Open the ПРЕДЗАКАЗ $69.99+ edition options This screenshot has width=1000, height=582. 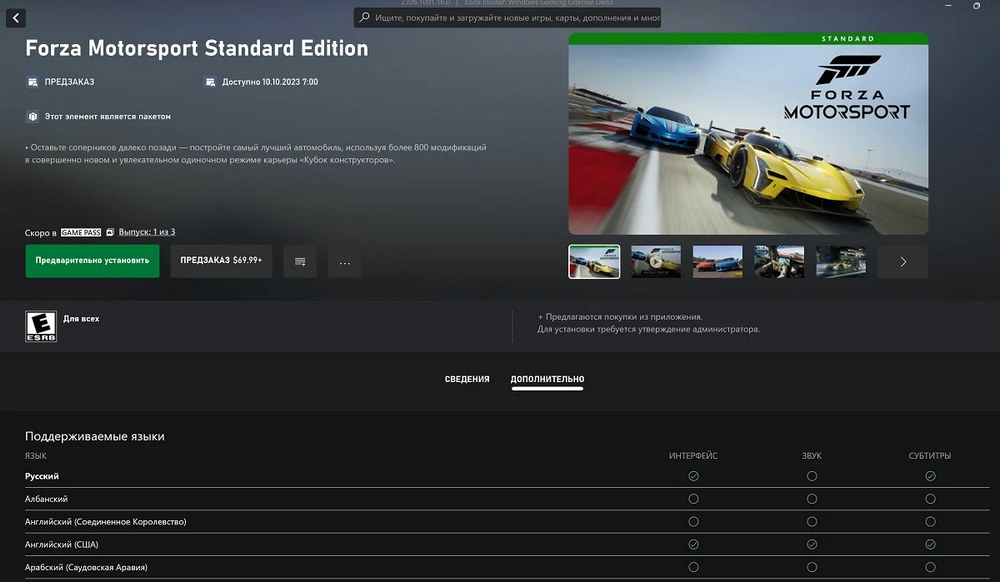221,260
